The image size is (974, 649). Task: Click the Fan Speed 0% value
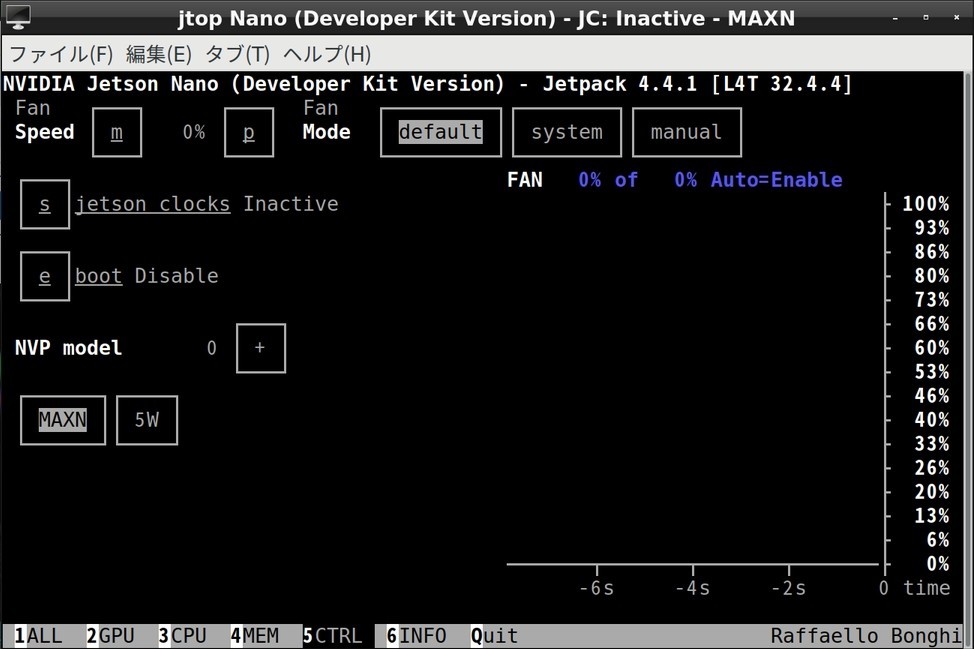tap(194, 132)
